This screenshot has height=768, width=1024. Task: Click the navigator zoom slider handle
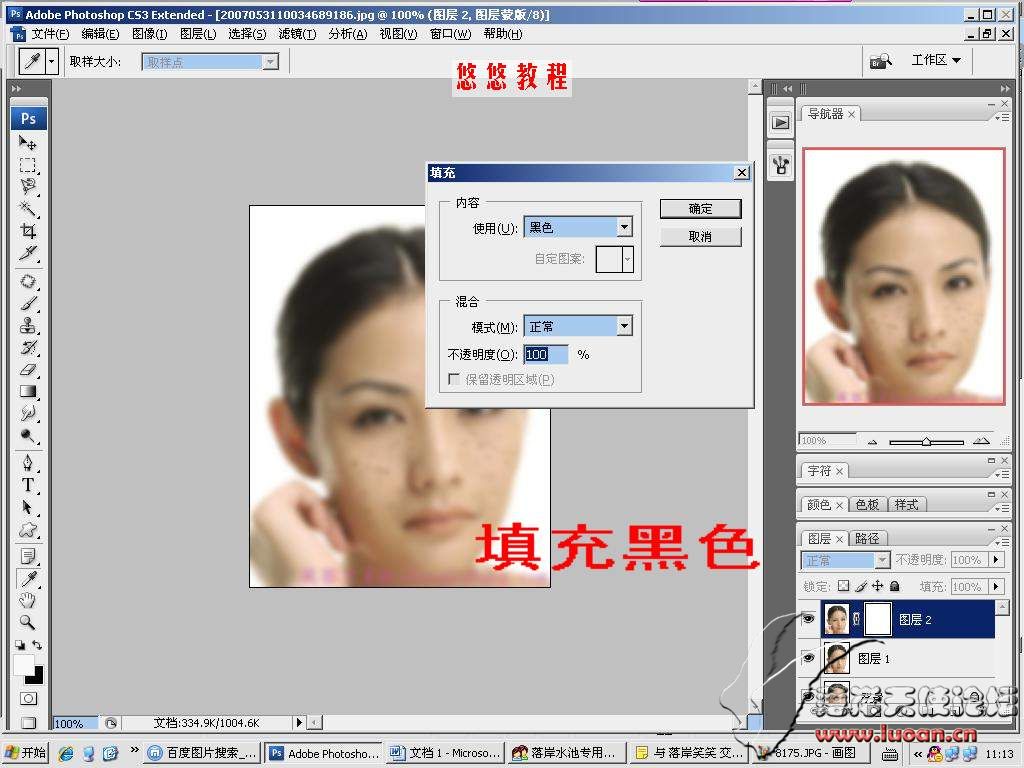coord(926,442)
